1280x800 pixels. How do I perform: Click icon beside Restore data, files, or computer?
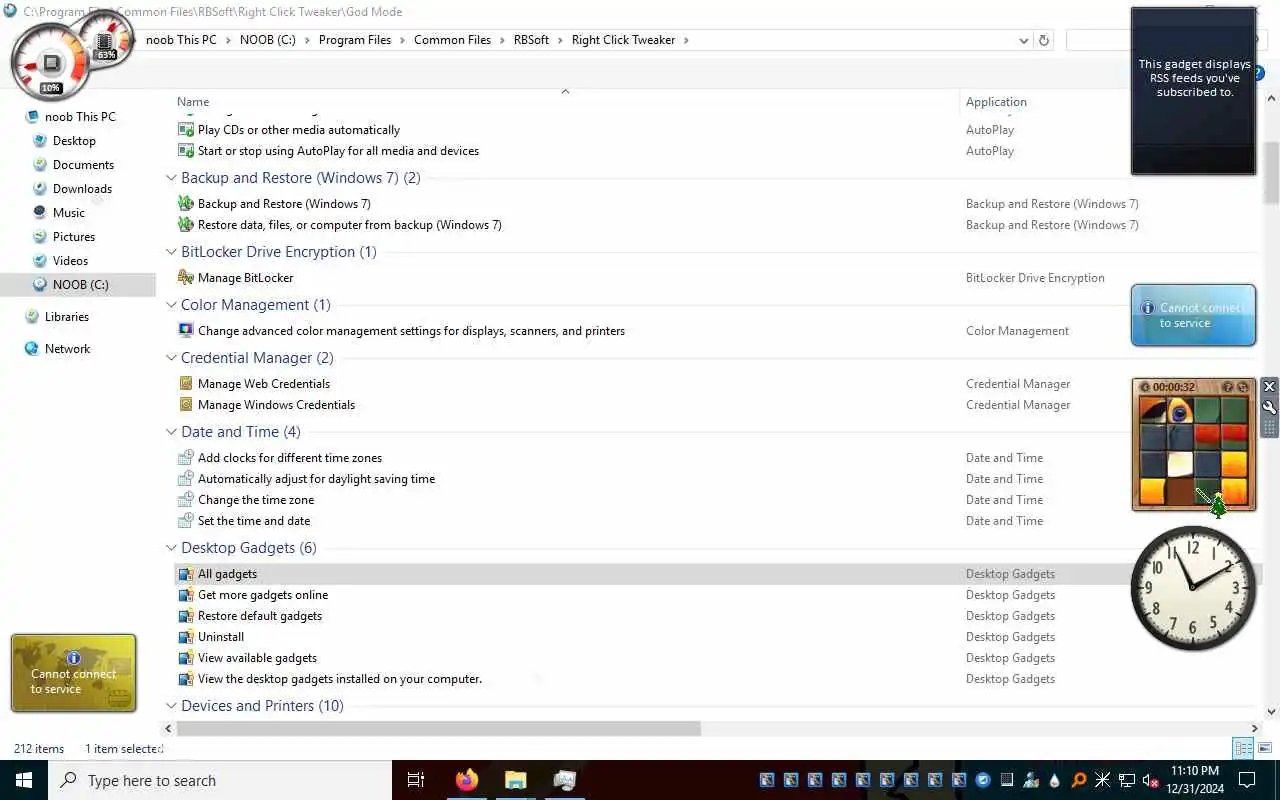click(186, 225)
